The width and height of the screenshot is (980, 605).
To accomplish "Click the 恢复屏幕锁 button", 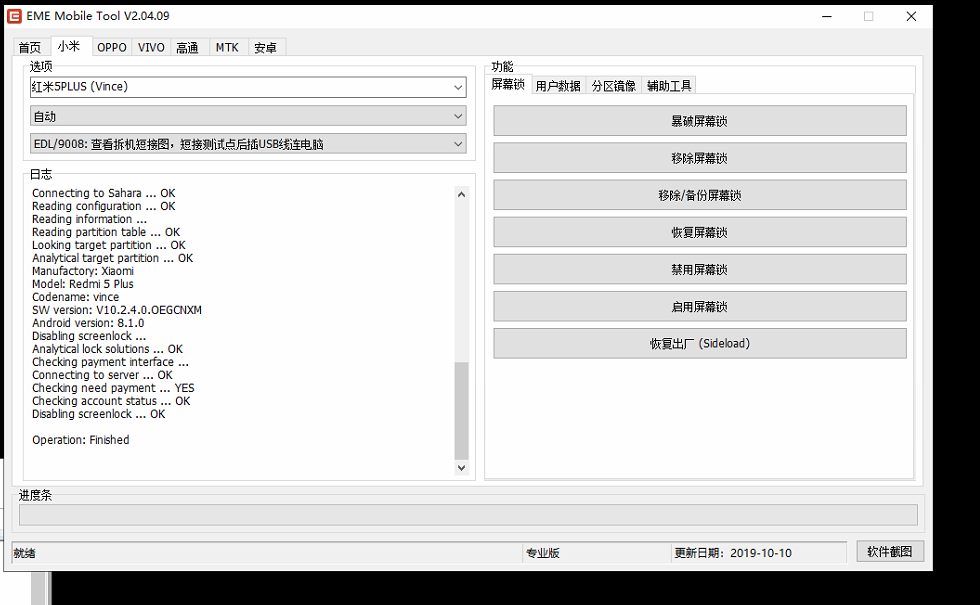I will 700,232.
